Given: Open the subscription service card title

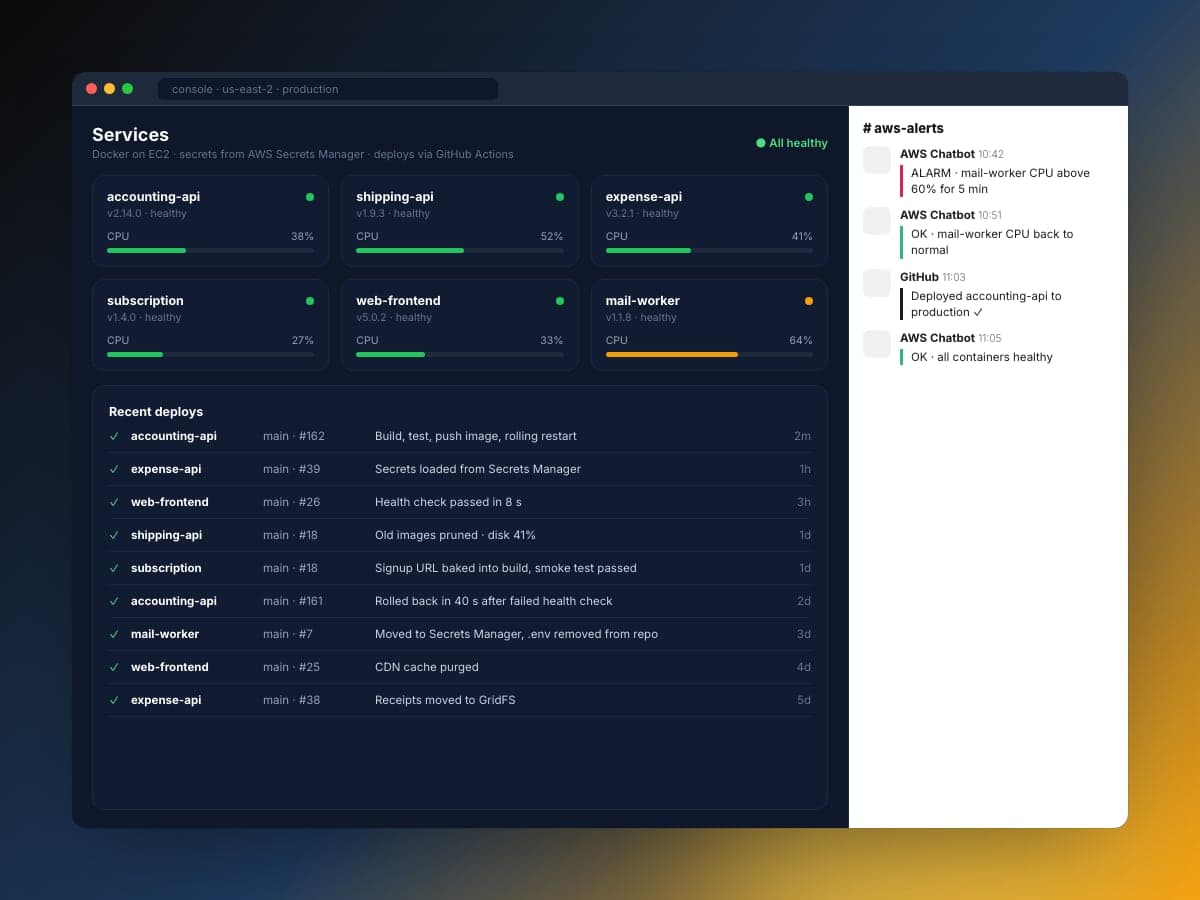Looking at the screenshot, I should [x=145, y=301].
